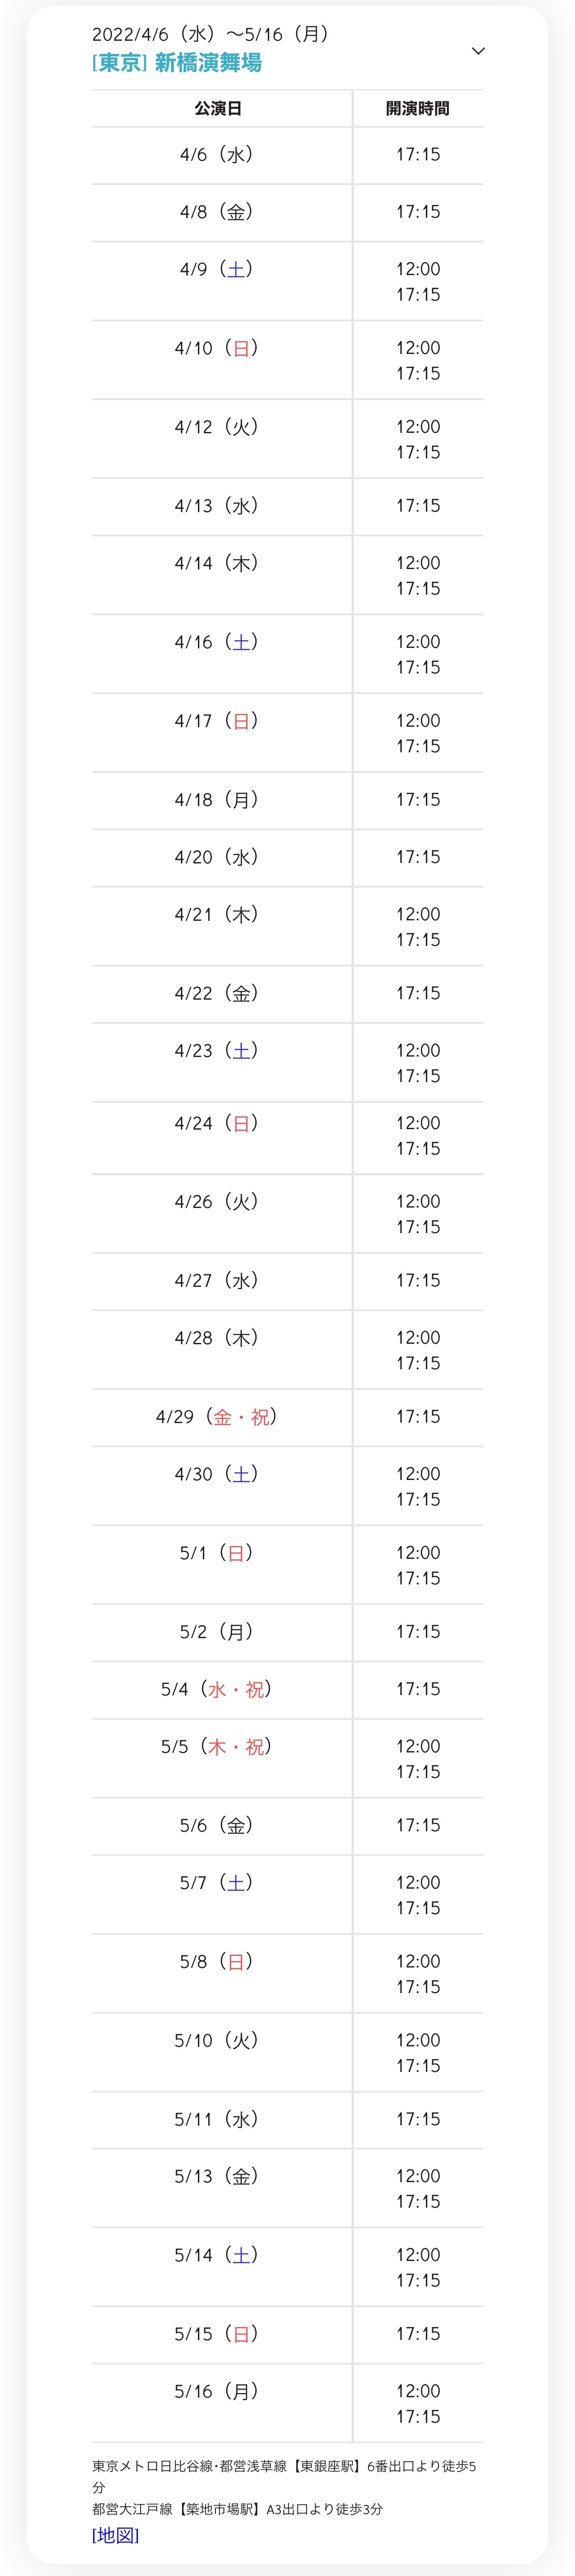The image size is (575, 2576).
Task: Click the 開演時間 column header
Action: [418, 109]
